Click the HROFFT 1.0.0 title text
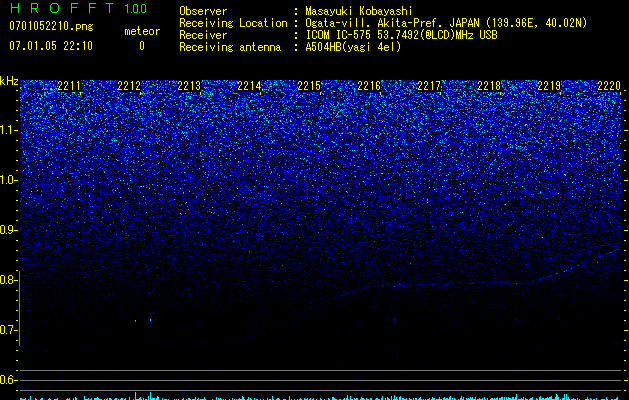This screenshot has width=629, height=400. (79, 8)
